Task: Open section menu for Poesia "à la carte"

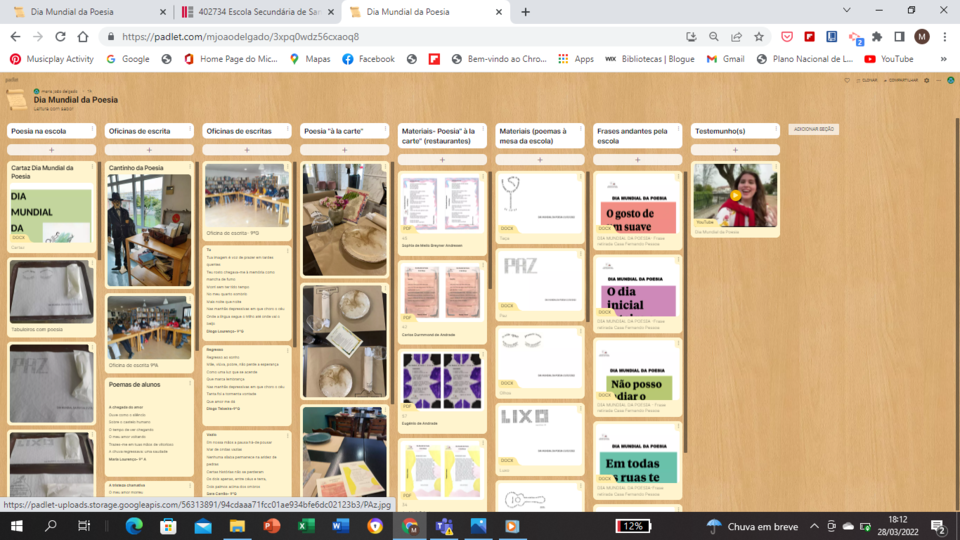Action: click(x=385, y=130)
